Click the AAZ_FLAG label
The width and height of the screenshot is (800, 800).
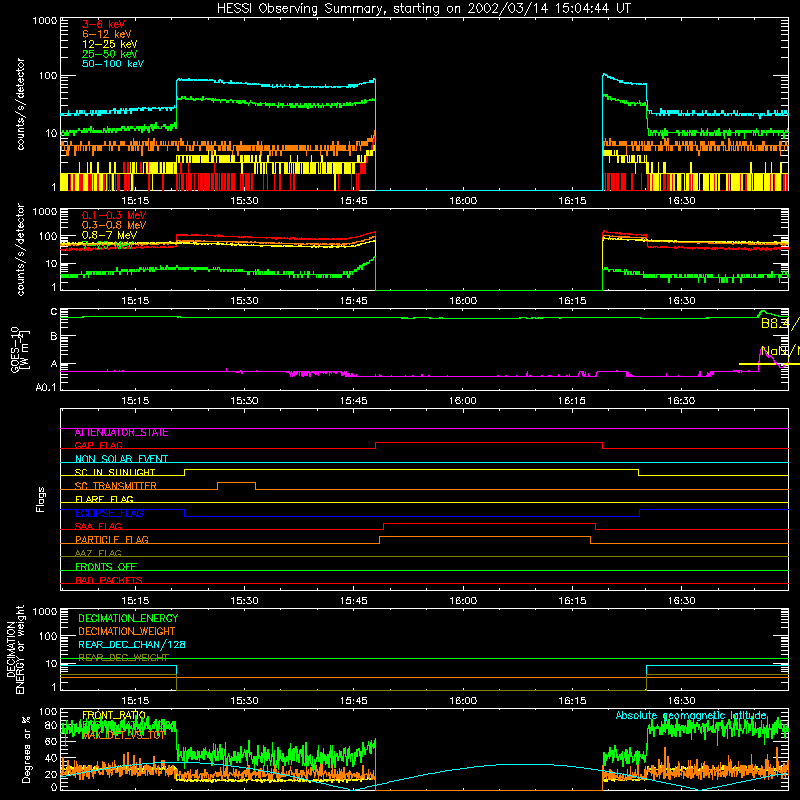pyautogui.click(x=98, y=553)
